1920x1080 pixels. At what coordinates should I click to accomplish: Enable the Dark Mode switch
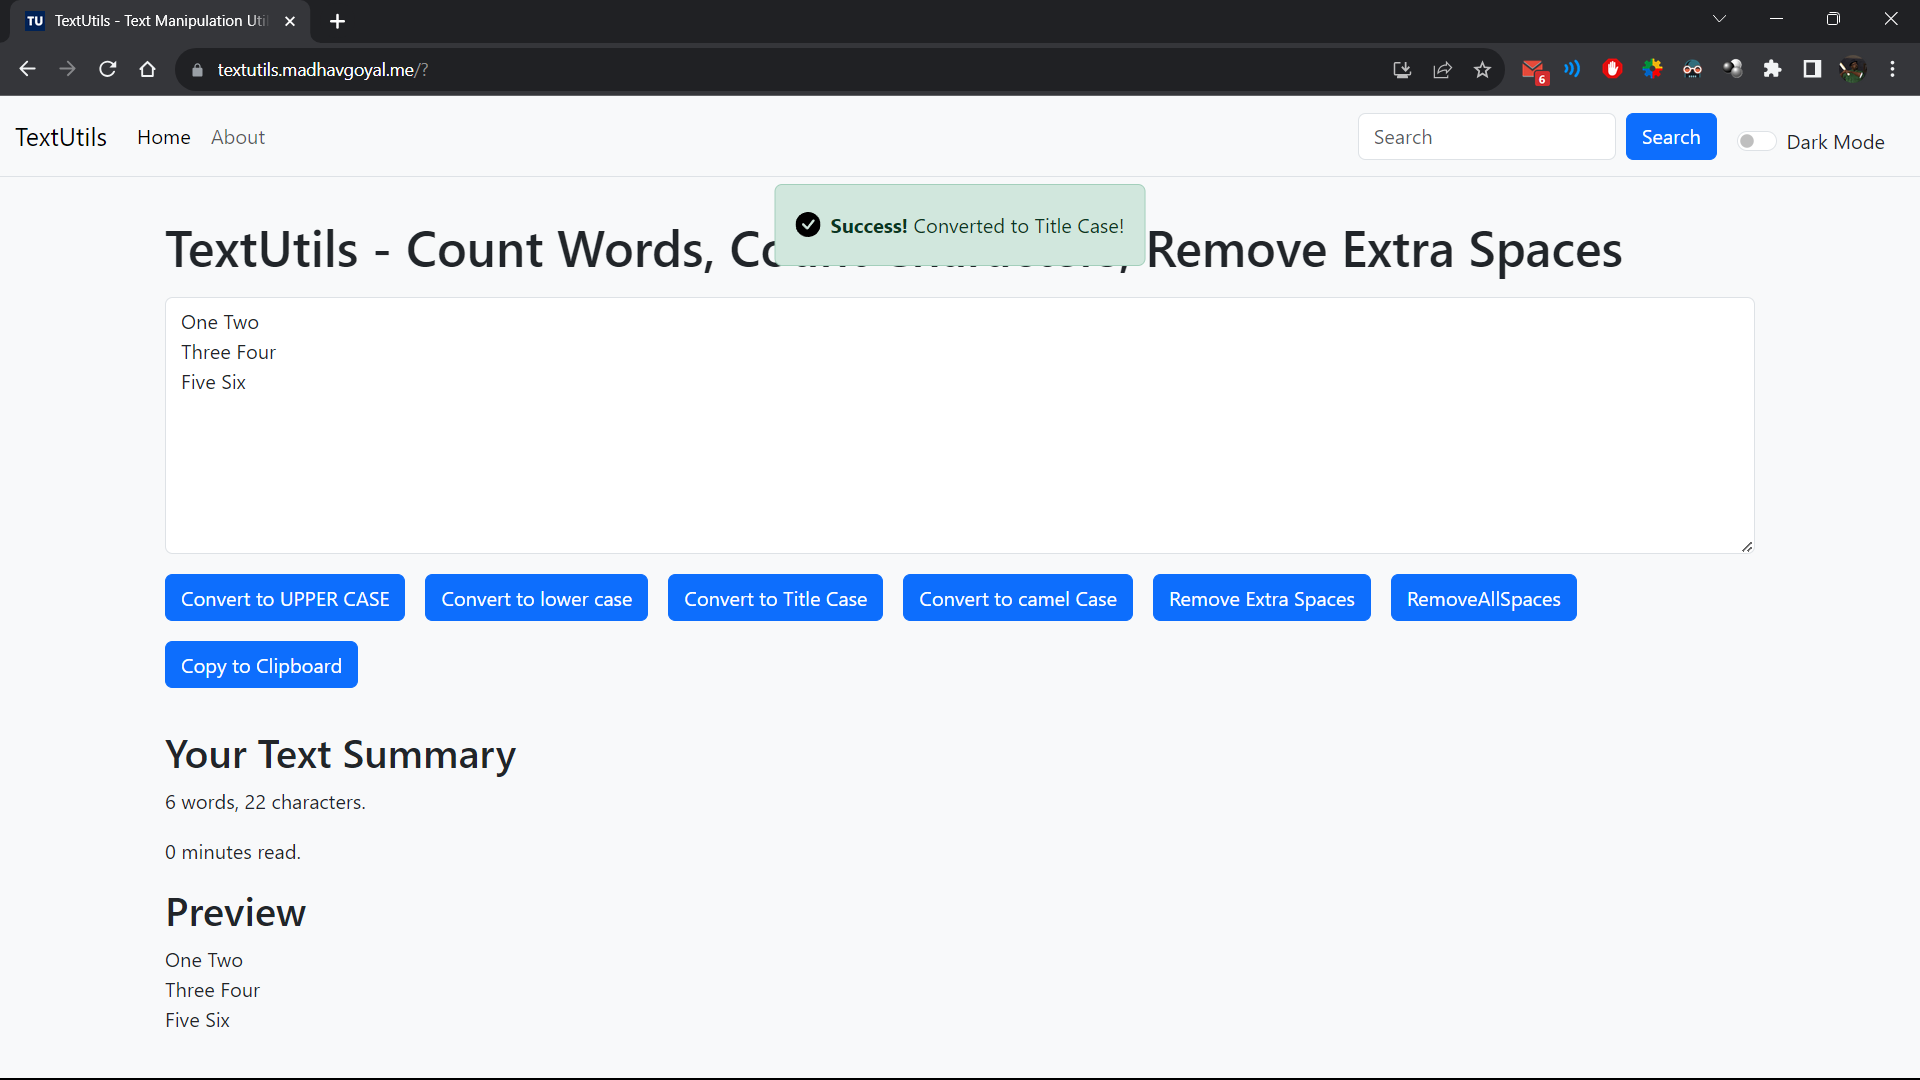[1756, 142]
